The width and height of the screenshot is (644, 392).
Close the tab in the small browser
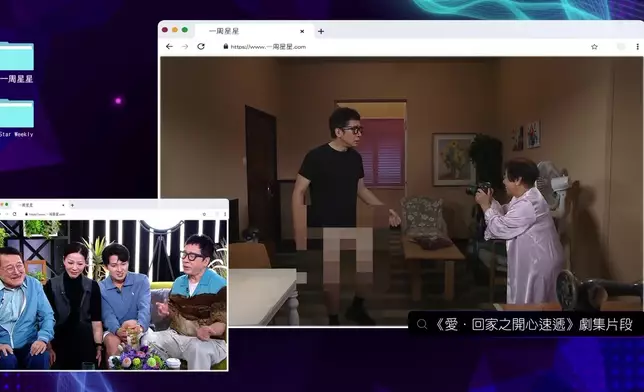click(63, 205)
